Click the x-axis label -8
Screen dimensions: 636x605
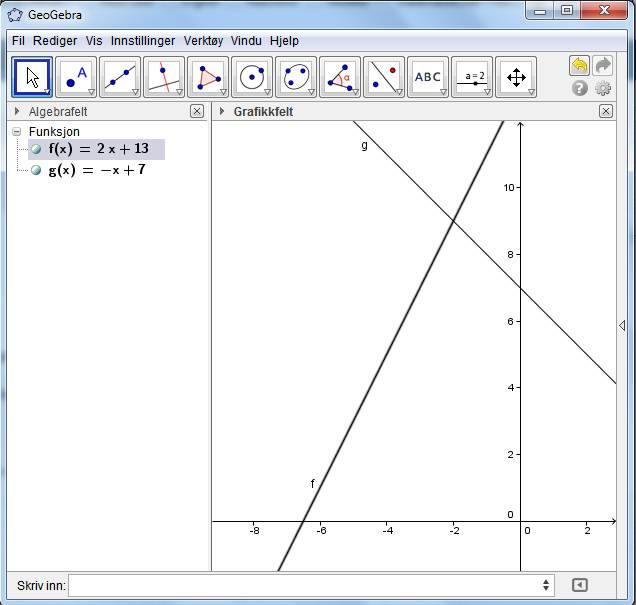[x=254, y=530]
